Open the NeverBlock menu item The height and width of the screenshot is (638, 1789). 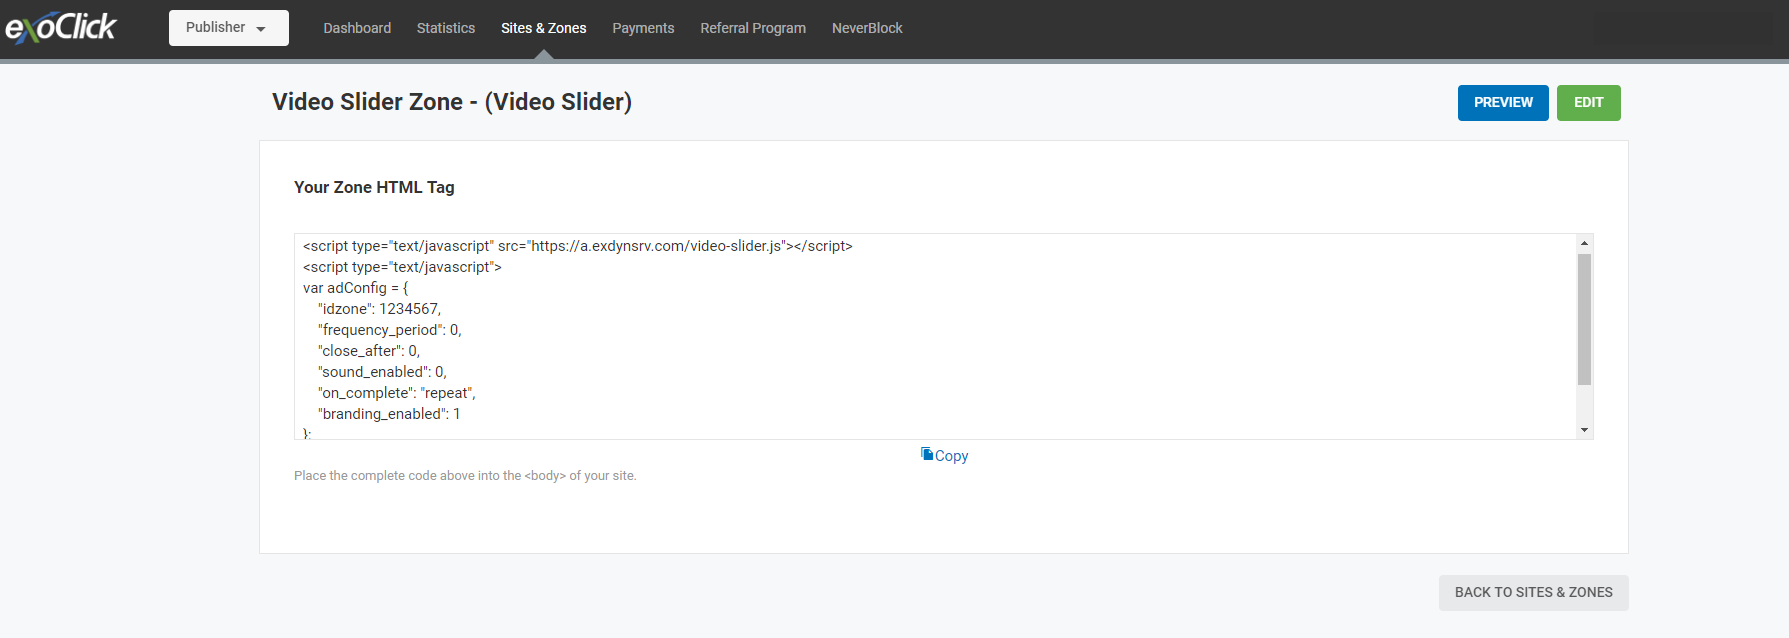pyautogui.click(x=867, y=28)
